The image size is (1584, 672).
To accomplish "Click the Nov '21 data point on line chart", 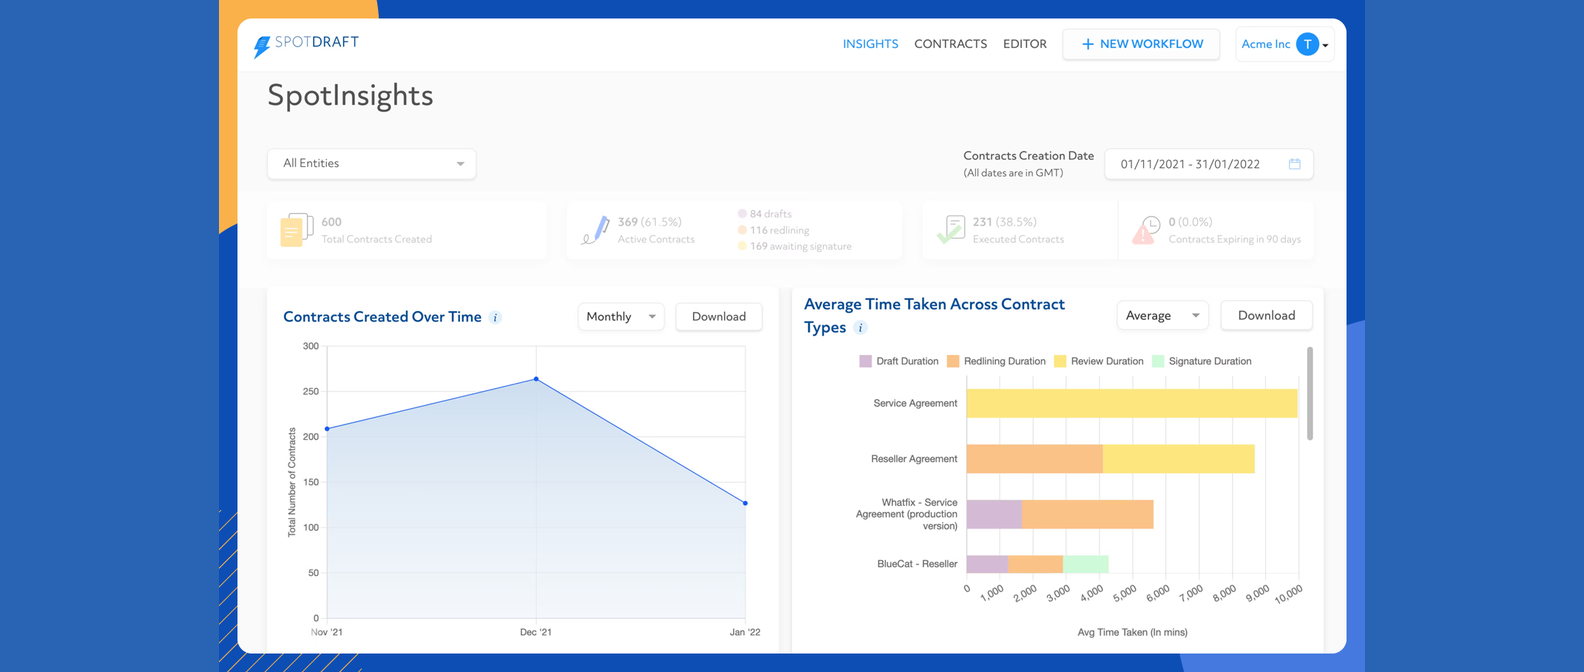I will (327, 429).
